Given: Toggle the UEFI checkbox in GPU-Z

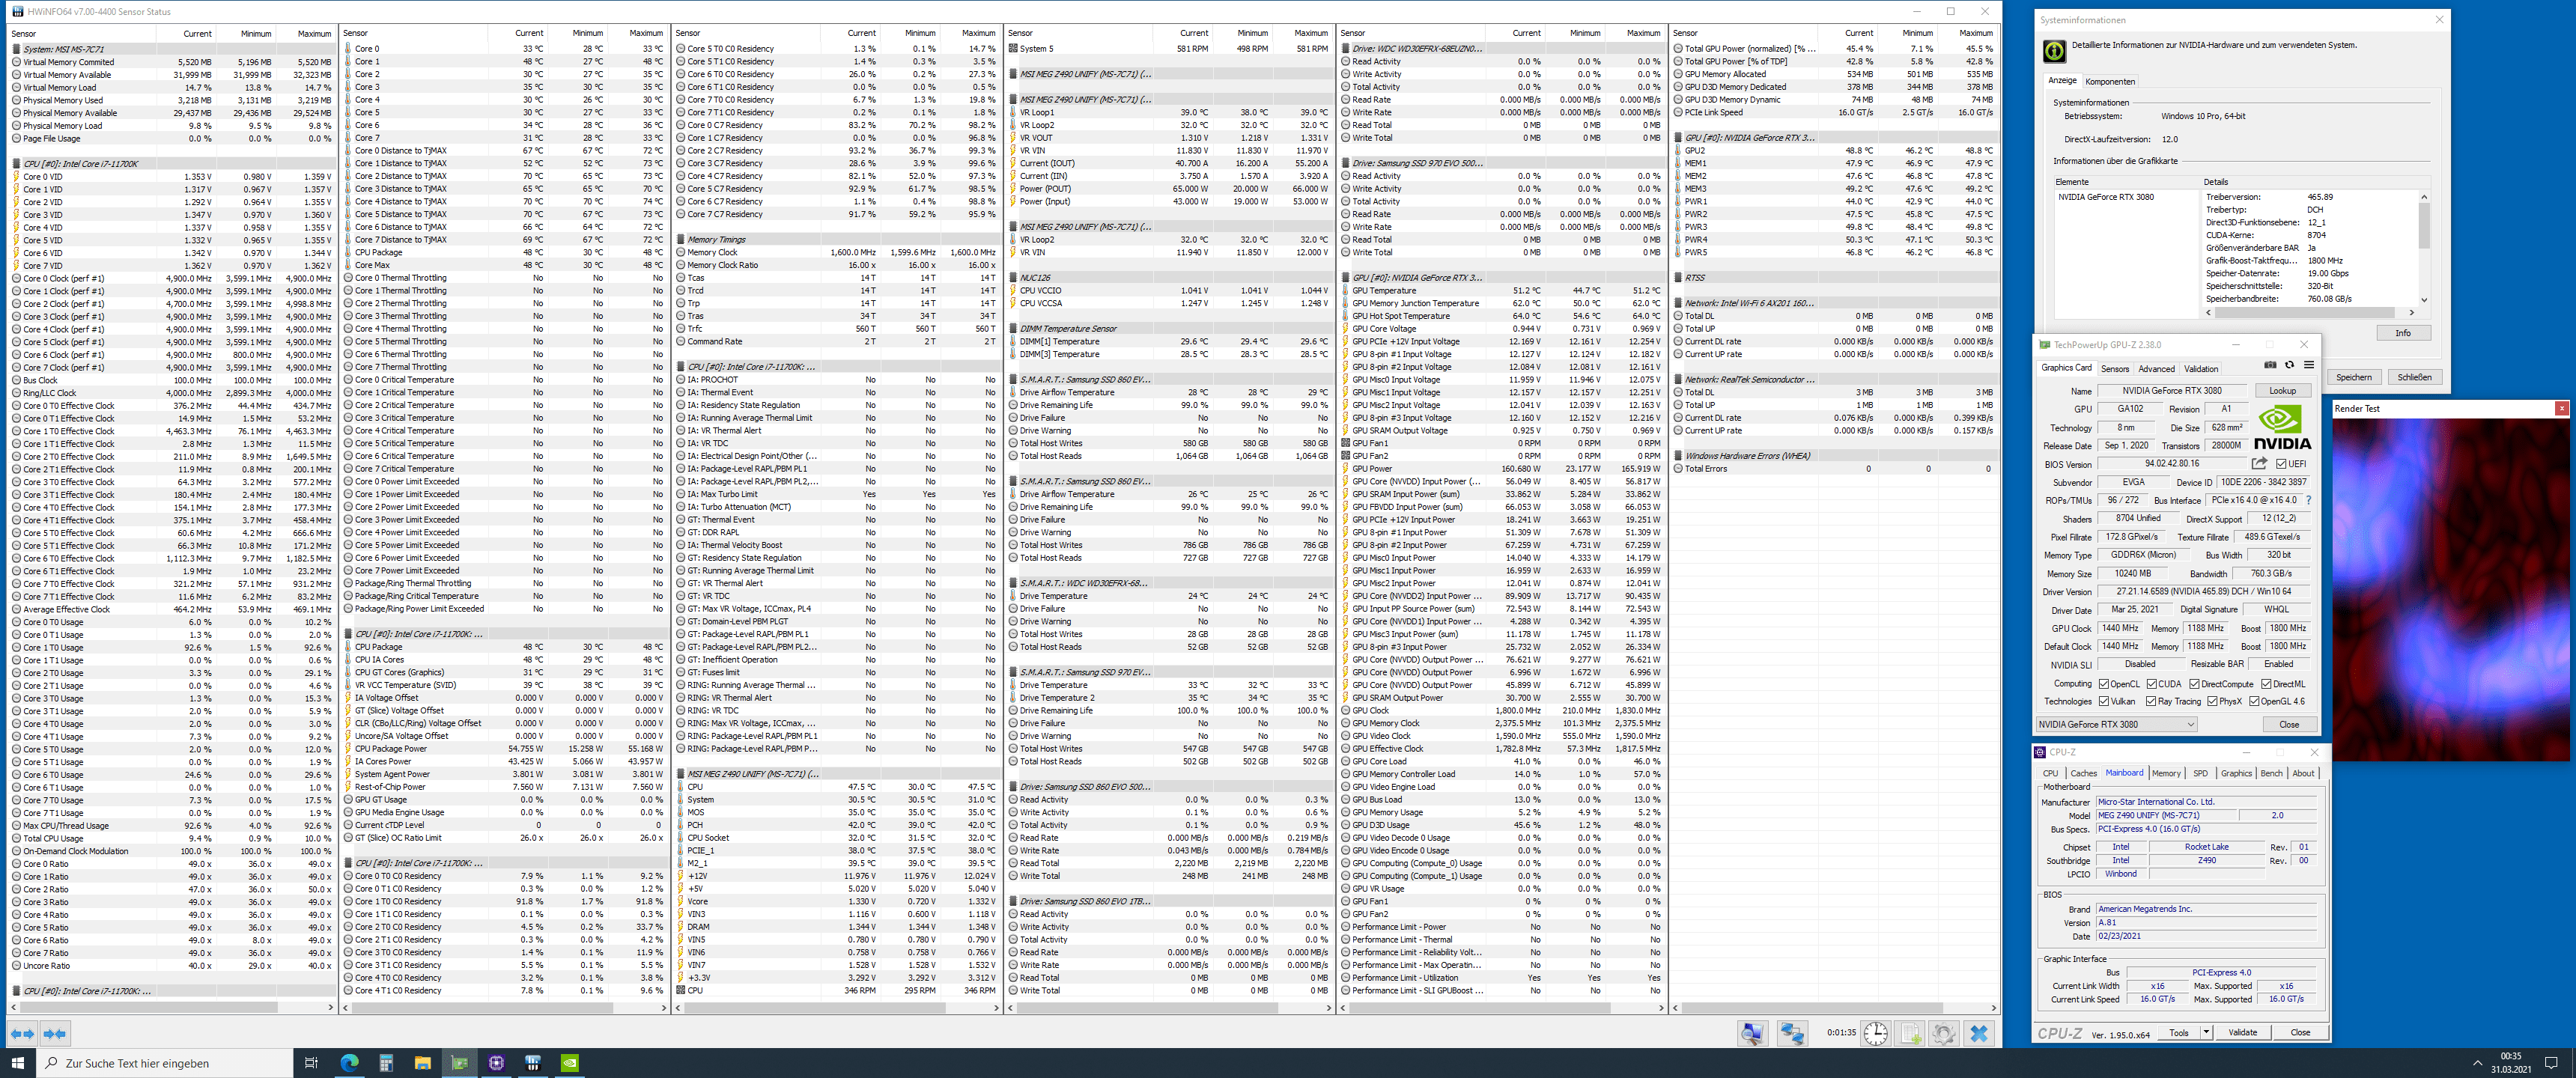Looking at the screenshot, I should click(2281, 464).
